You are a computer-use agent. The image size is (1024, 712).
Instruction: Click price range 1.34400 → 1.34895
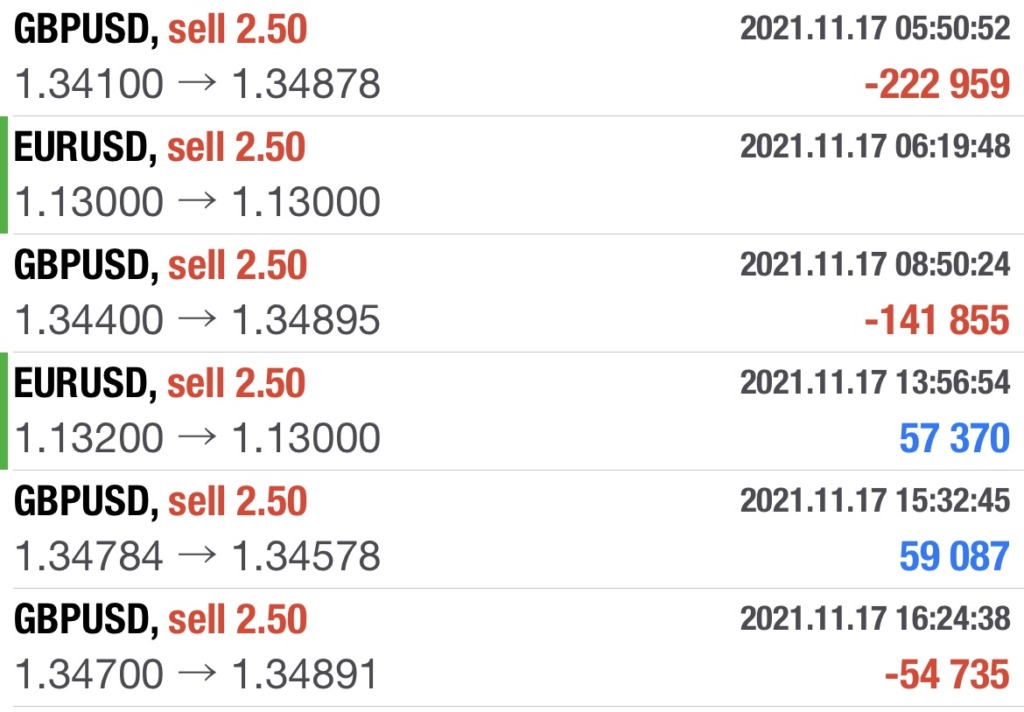[197, 320]
